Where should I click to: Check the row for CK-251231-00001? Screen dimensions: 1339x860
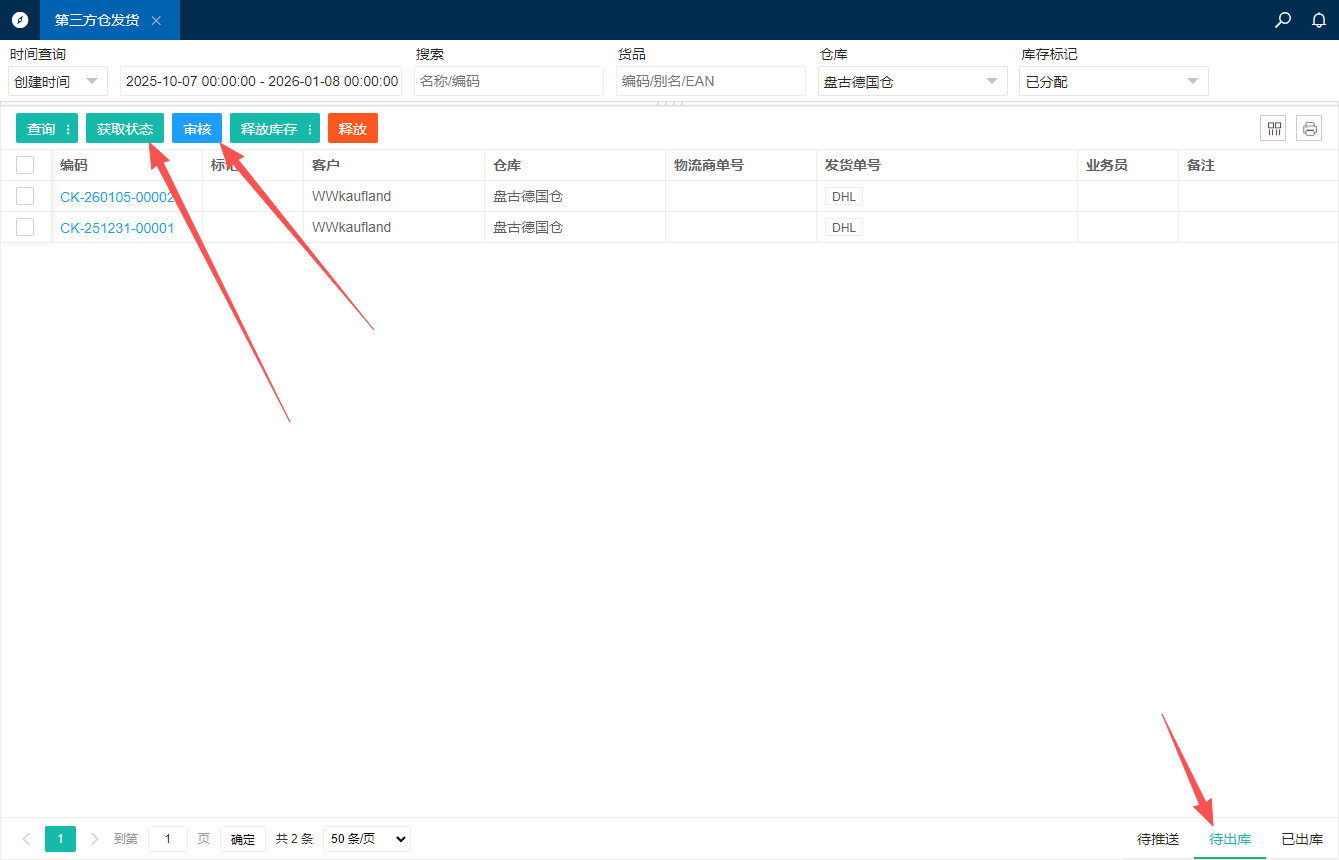click(25, 227)
